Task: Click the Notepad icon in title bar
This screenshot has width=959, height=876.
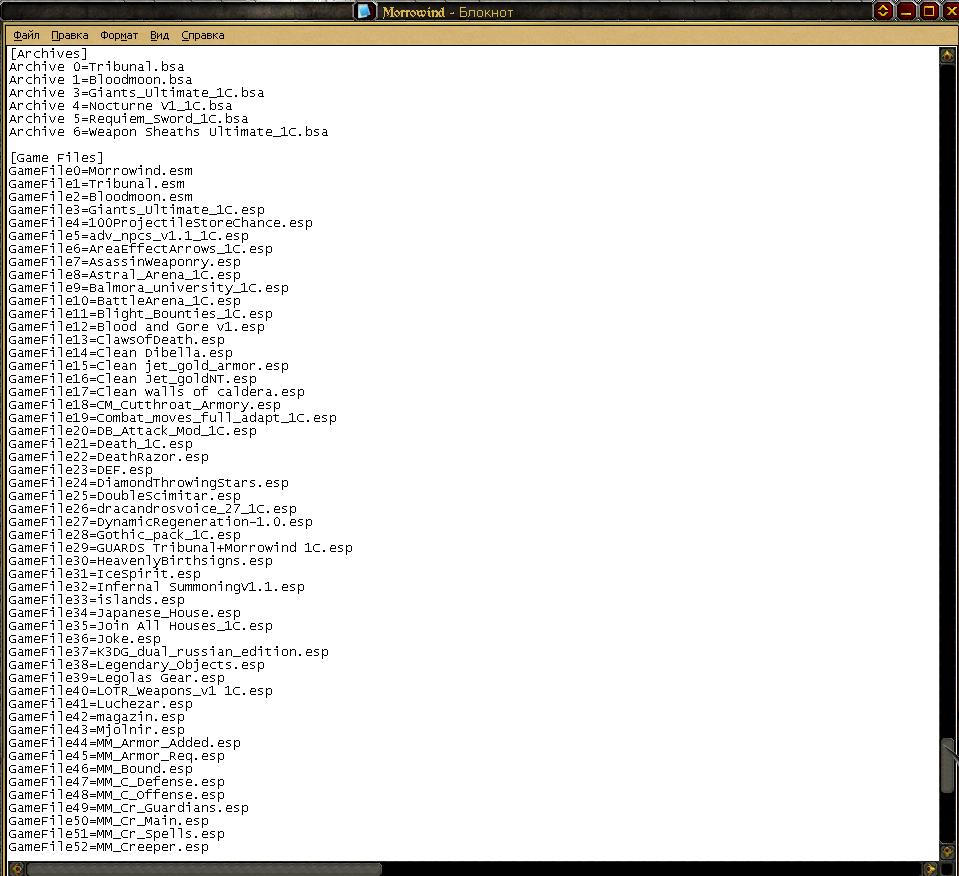Action: 365,12
